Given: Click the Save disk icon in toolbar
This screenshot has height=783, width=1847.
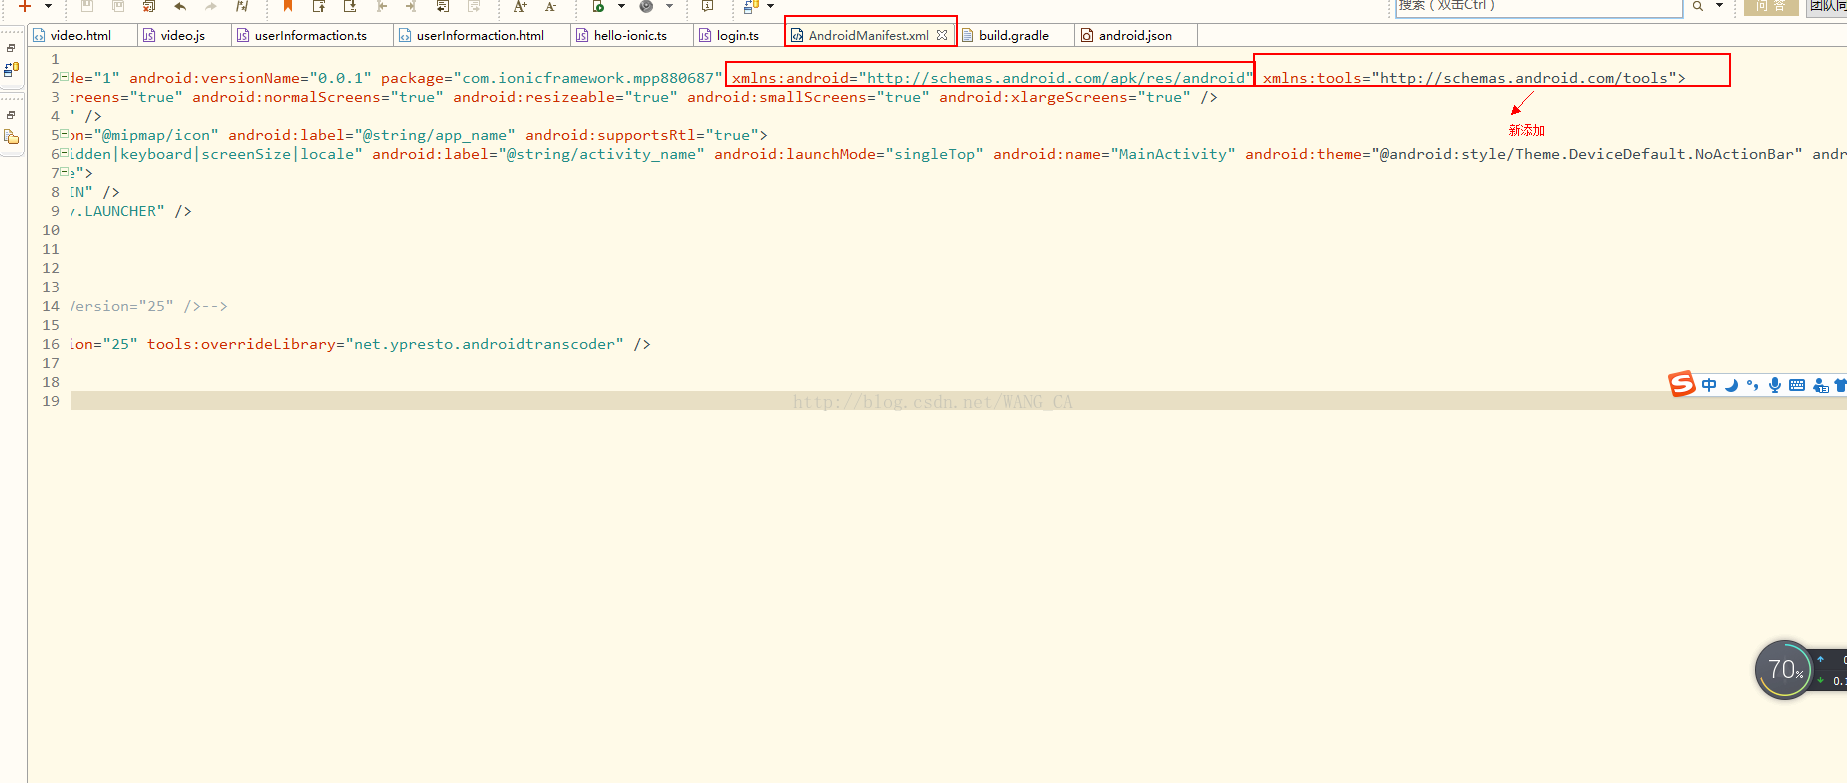Looking at the screenshot, I should click(87, 6).
